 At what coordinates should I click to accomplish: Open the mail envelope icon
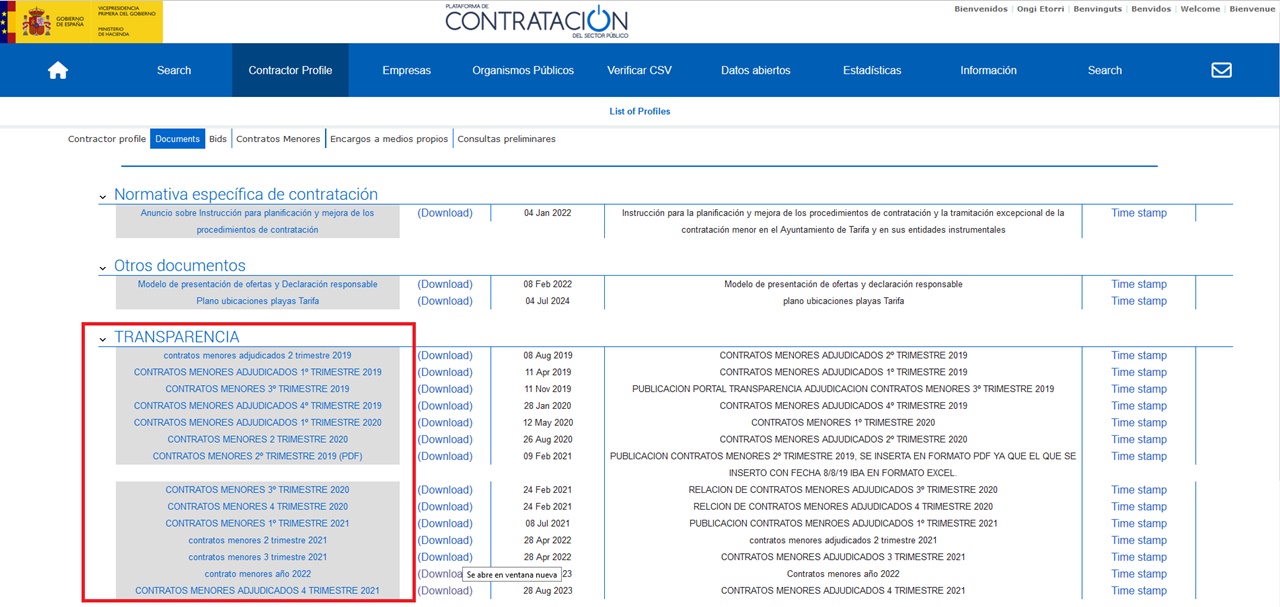pyautogui.click(x=1221, y=70)
